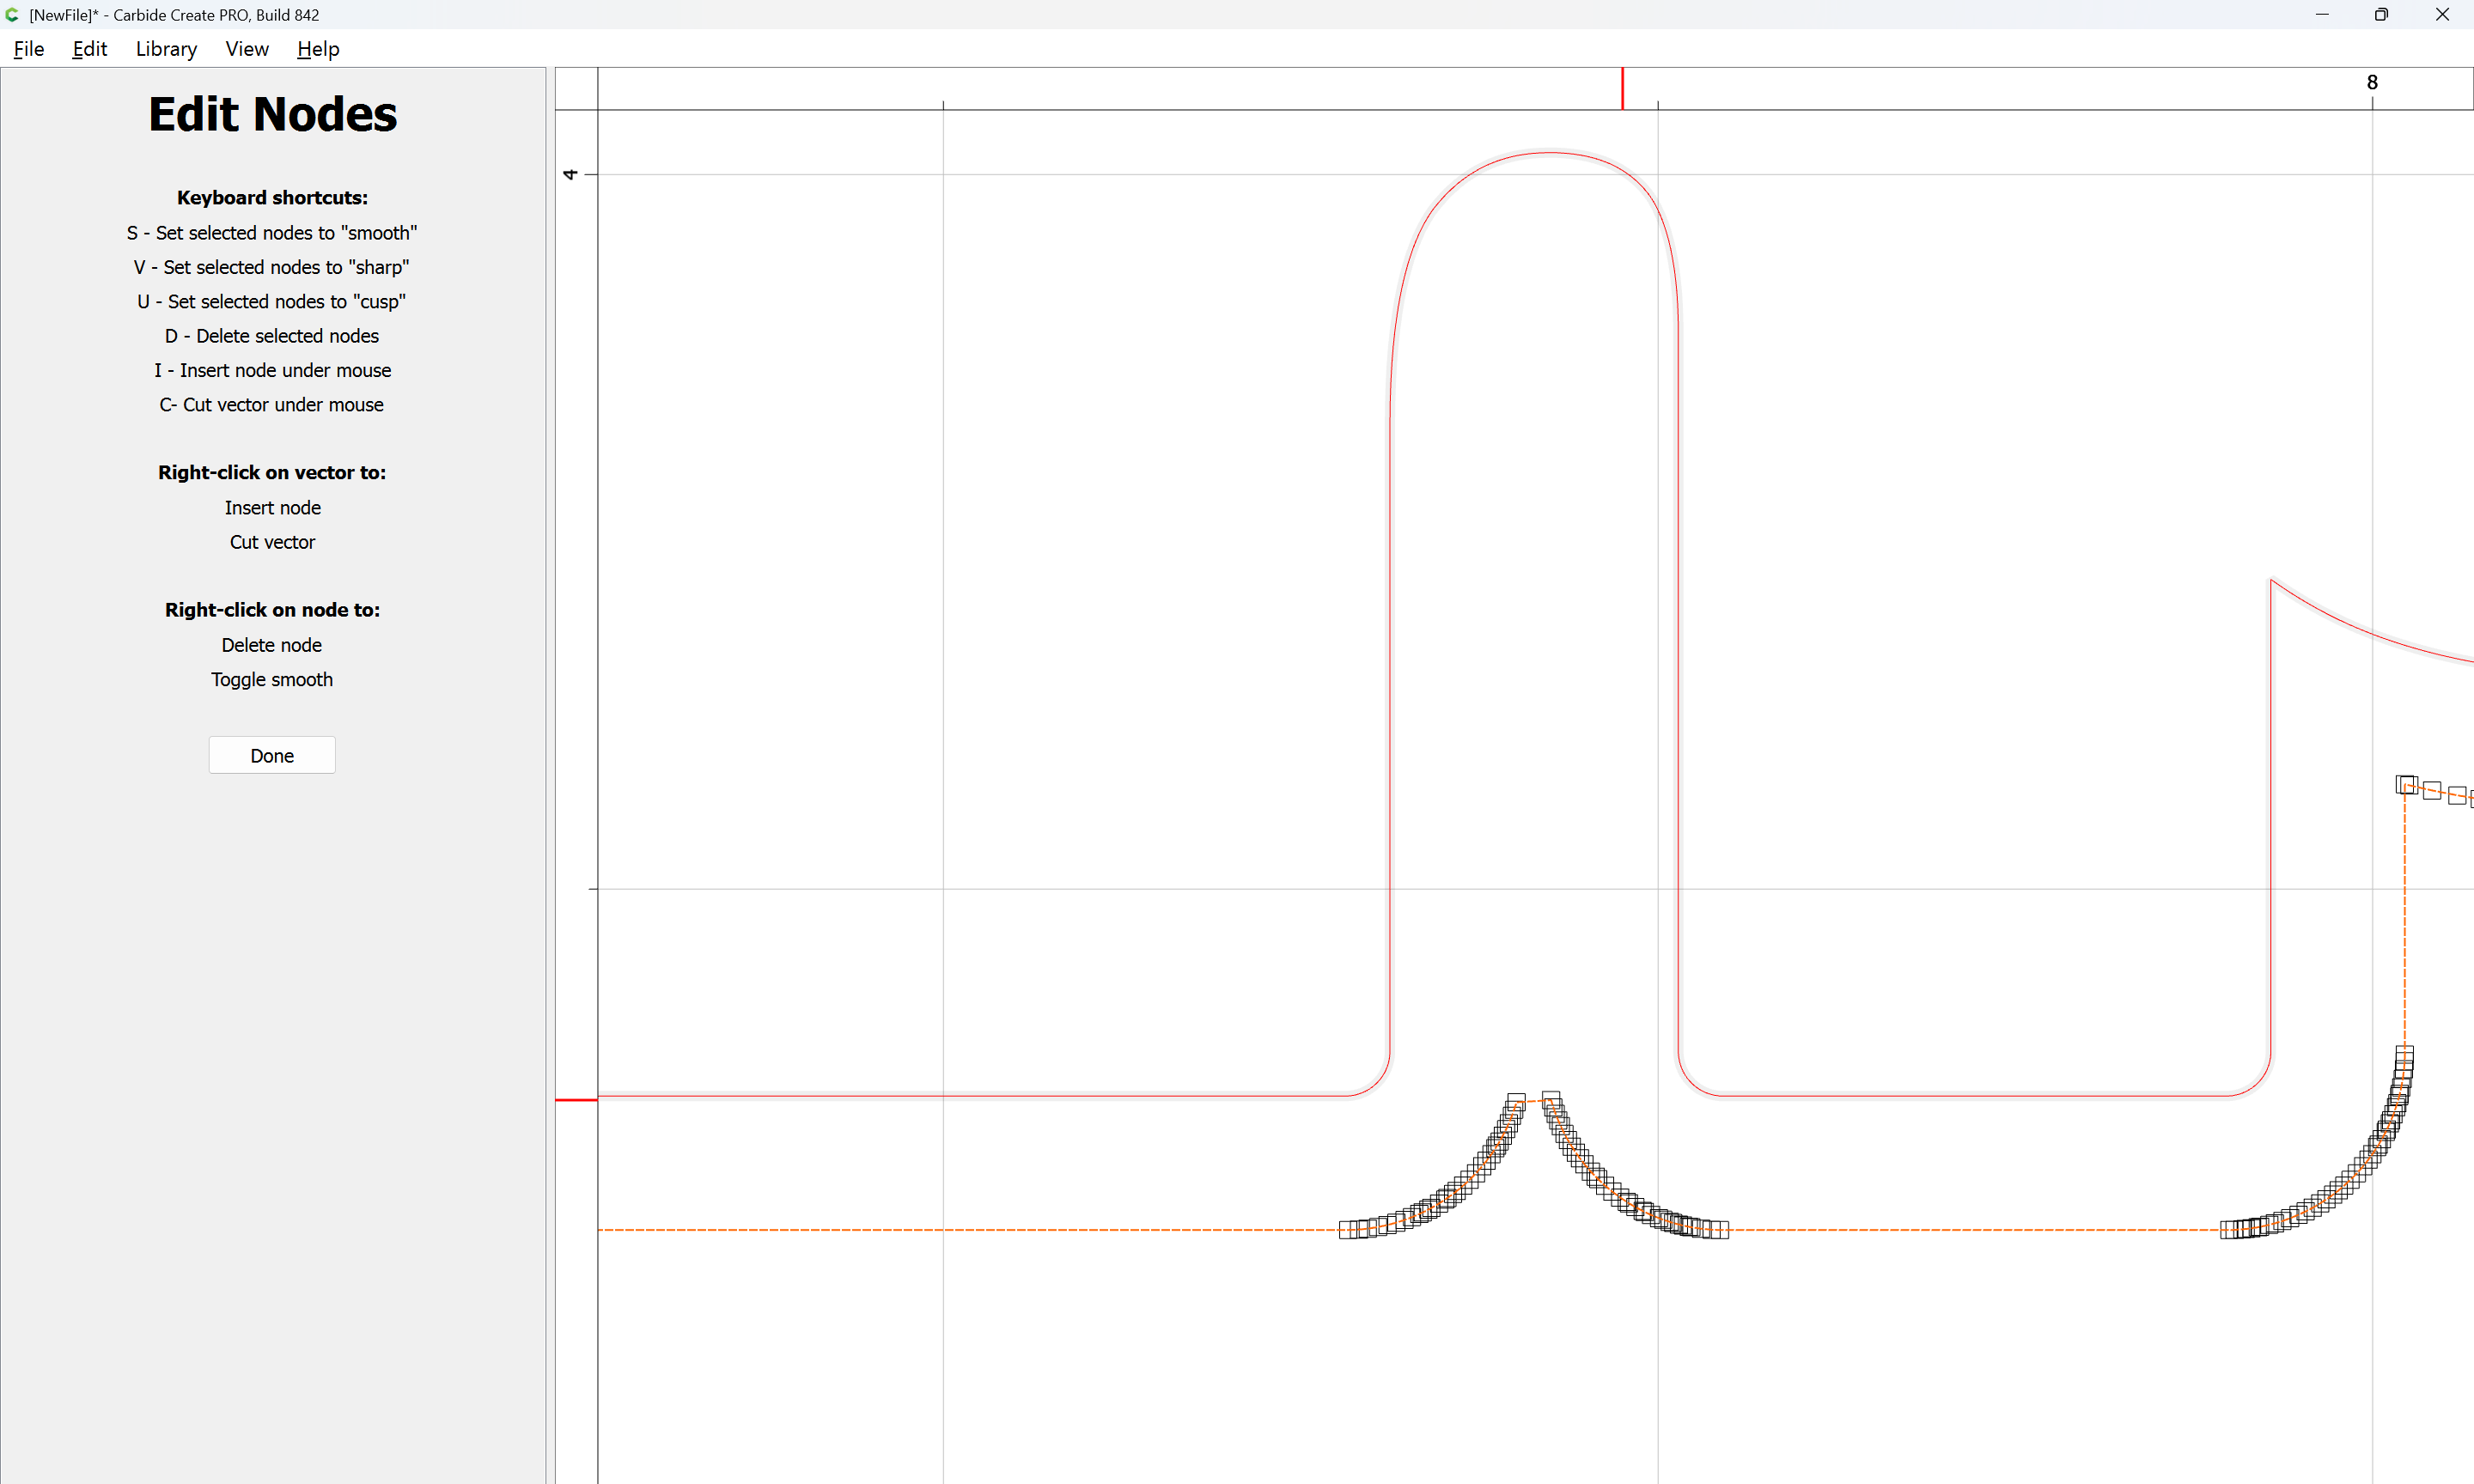Viewport: 2474px width, 1484px height.
Task: Select the upper-right corner node above the dashed vertical line
Action: 2406,784
